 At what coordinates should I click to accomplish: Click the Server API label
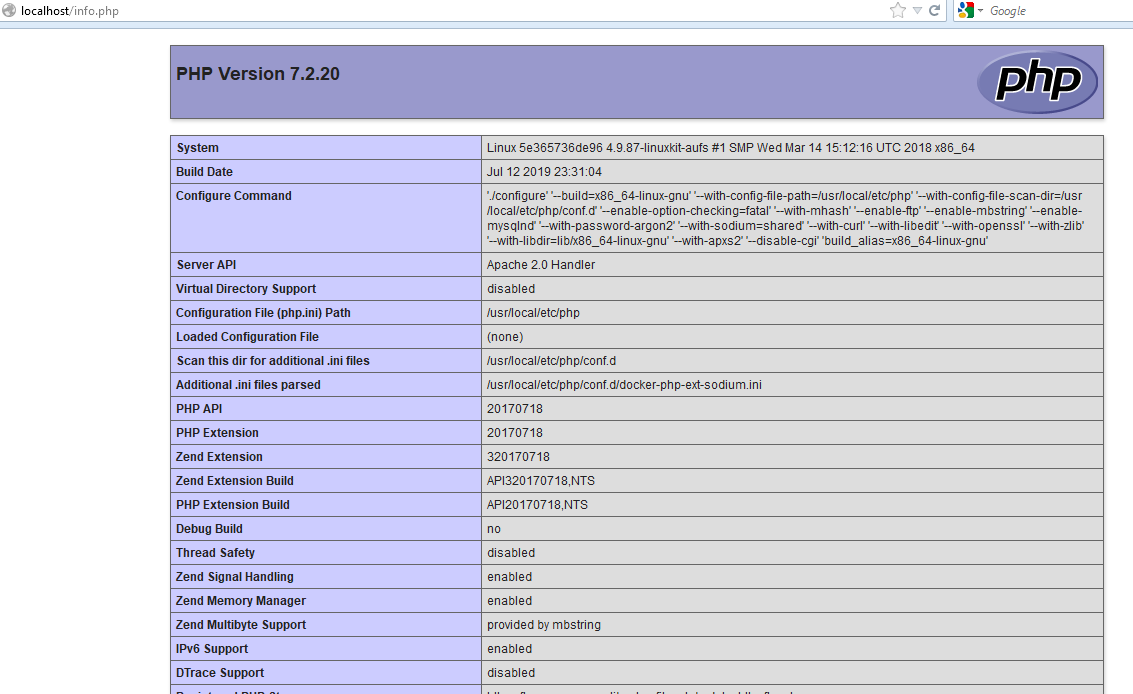206,265
